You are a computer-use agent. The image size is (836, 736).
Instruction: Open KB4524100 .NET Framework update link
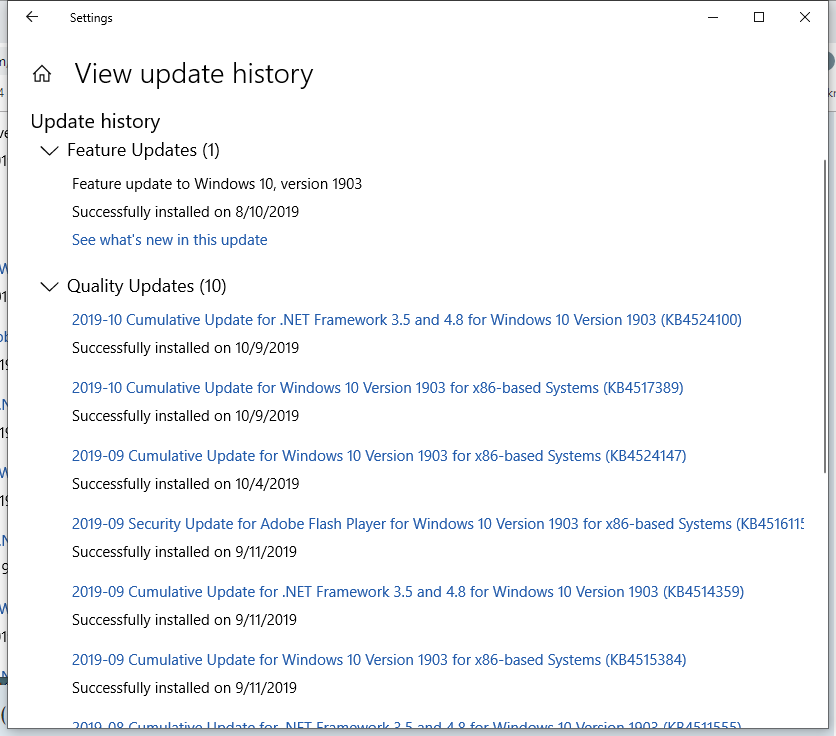pos(407,320)
